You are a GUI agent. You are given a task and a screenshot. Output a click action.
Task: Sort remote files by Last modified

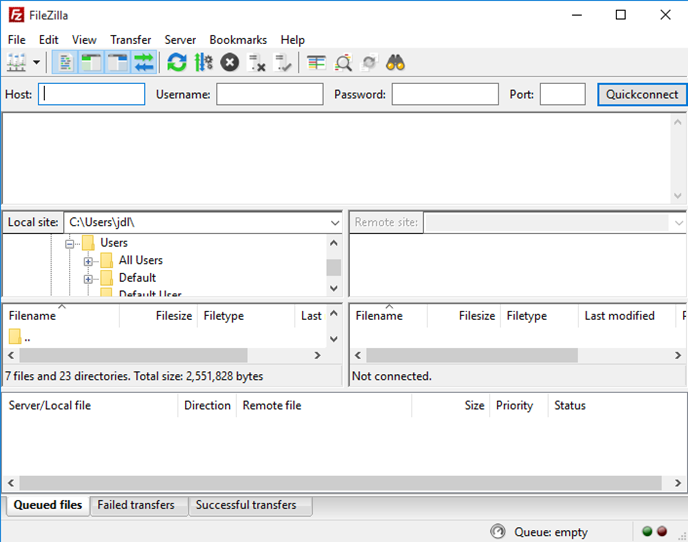coord(627,316)
